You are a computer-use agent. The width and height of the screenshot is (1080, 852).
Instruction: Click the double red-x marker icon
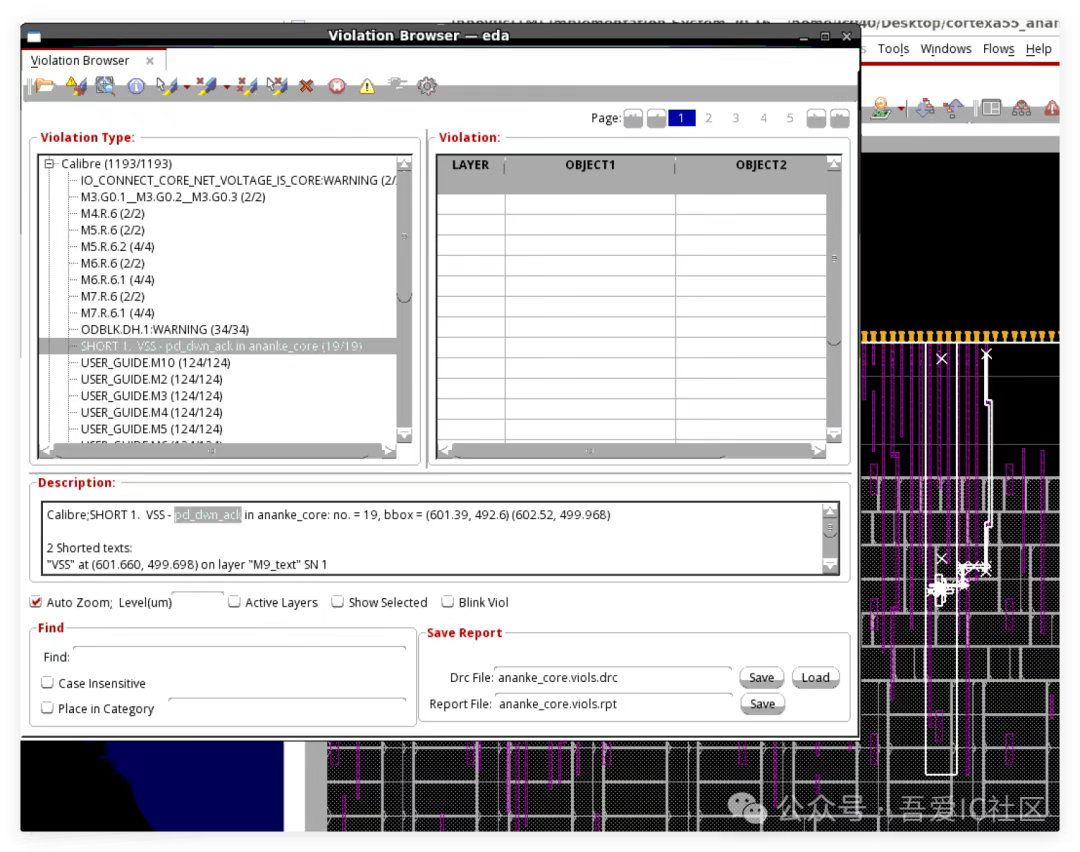click(x=247, y=86)
